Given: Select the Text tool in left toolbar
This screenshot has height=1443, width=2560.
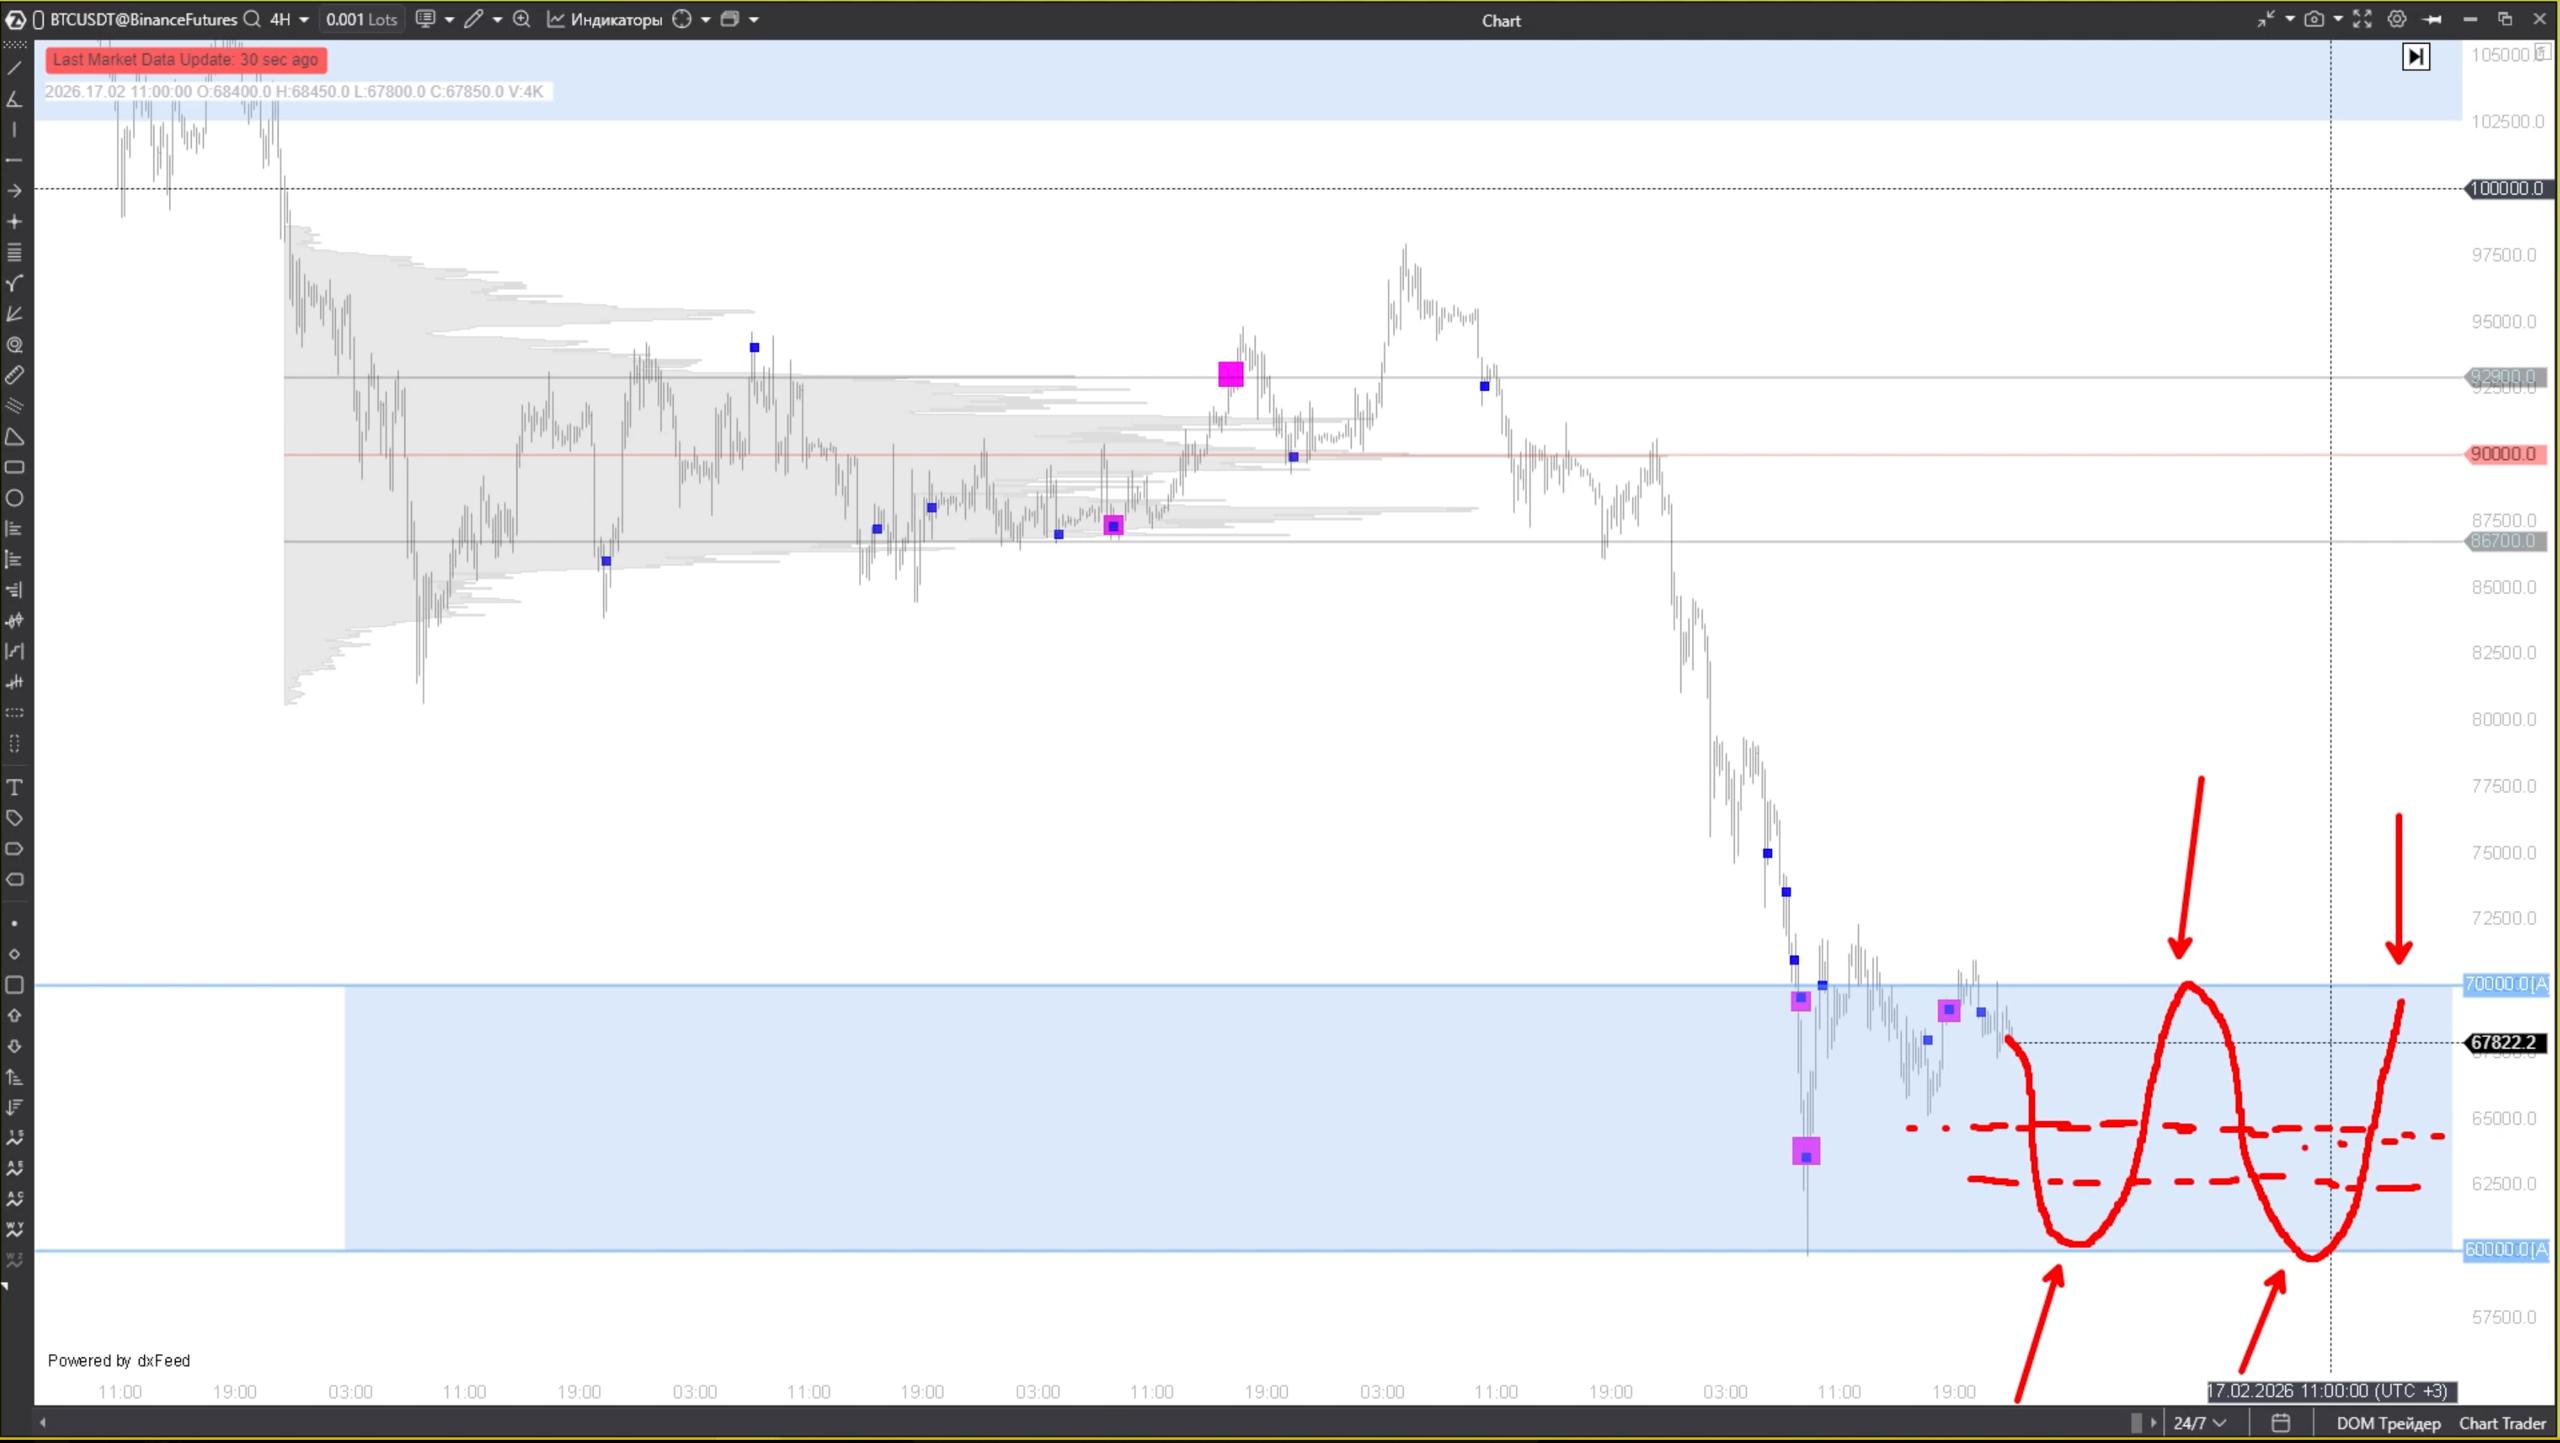Looking at the screenshot, I should [14, 787].
